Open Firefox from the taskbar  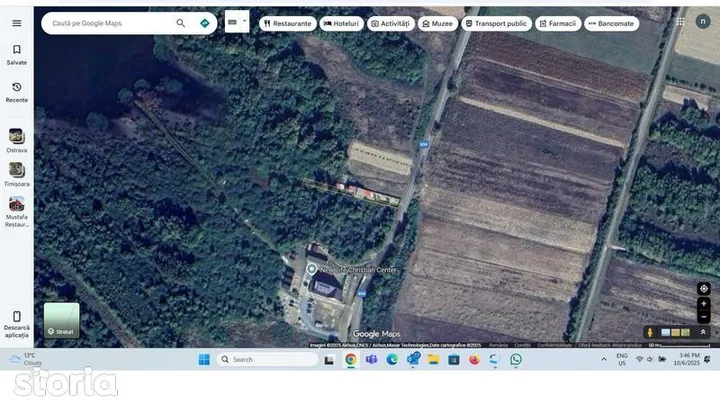pos(474,360)
